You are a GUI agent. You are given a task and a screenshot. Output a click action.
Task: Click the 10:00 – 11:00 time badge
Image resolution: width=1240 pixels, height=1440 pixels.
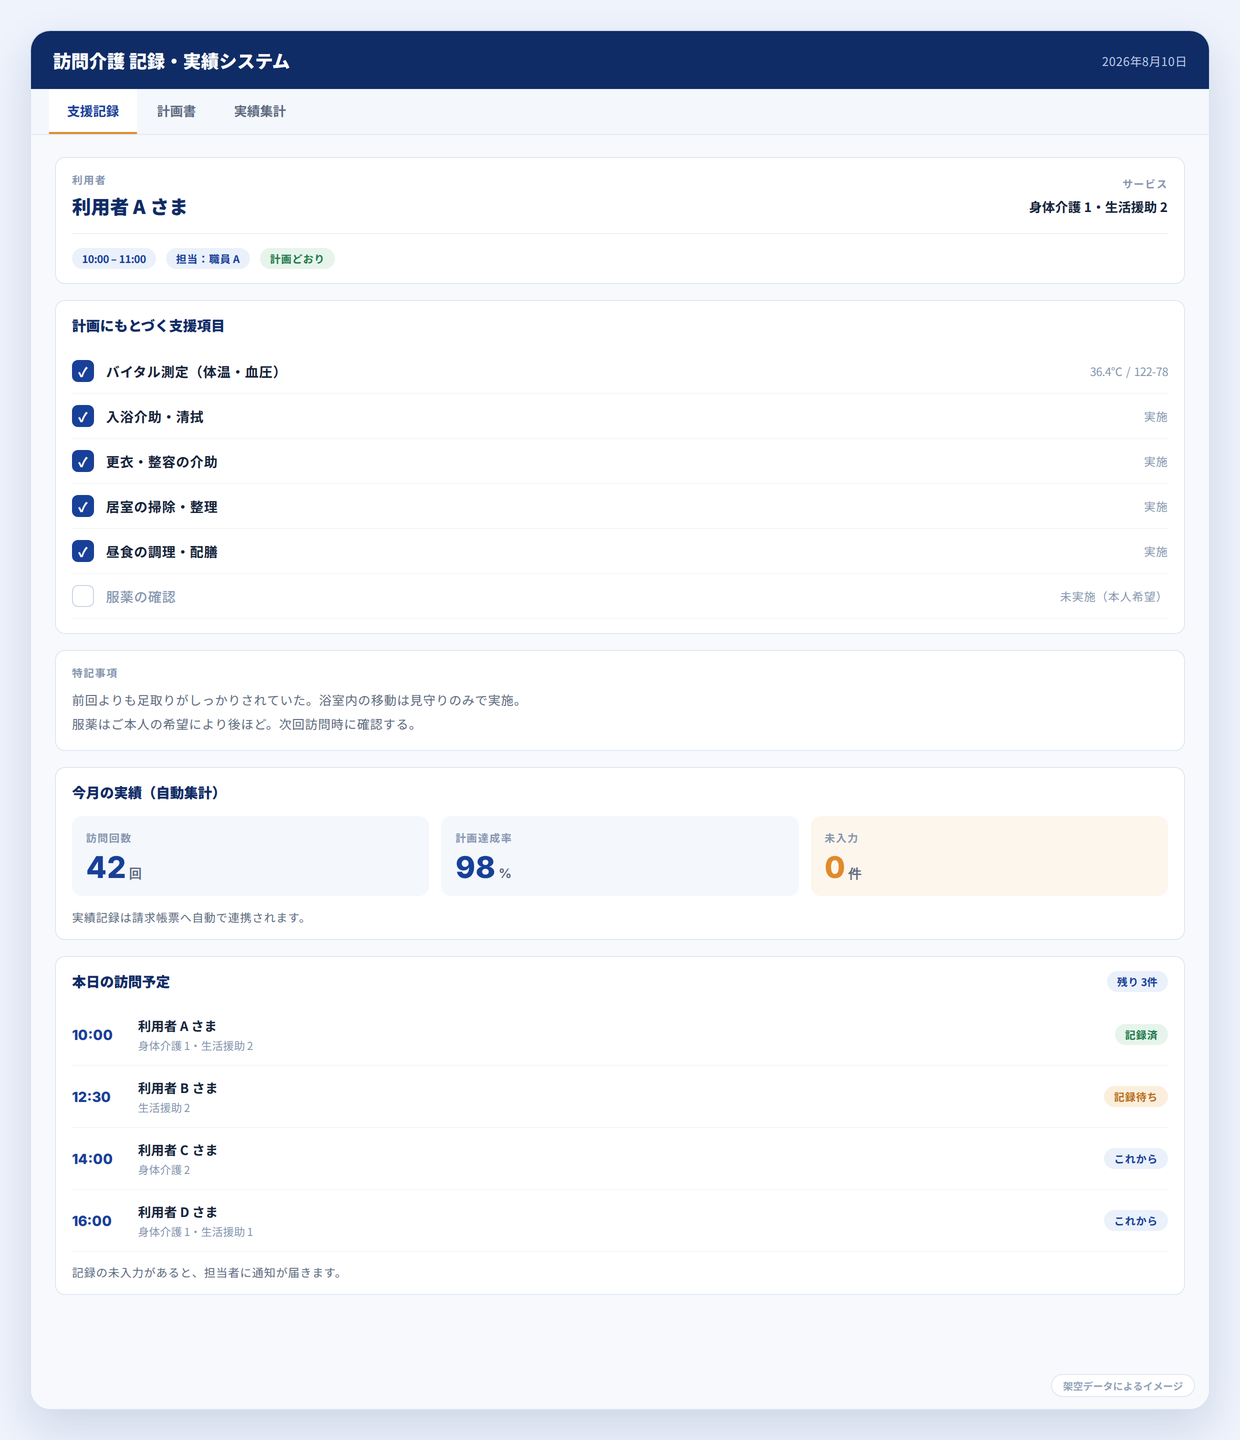[x=114, y=259]
